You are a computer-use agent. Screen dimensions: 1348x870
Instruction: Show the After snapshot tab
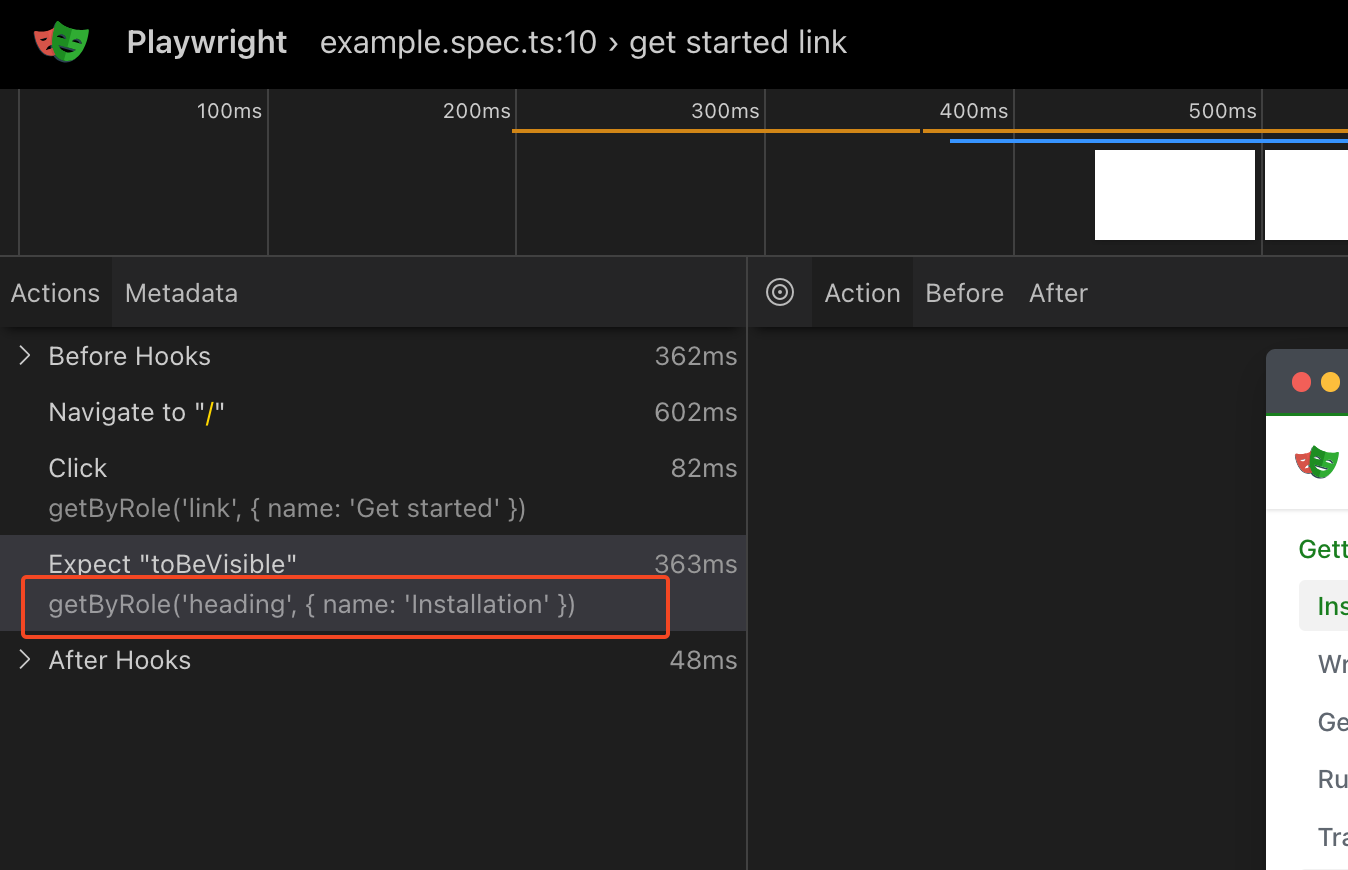click(x=1058, y=293)
